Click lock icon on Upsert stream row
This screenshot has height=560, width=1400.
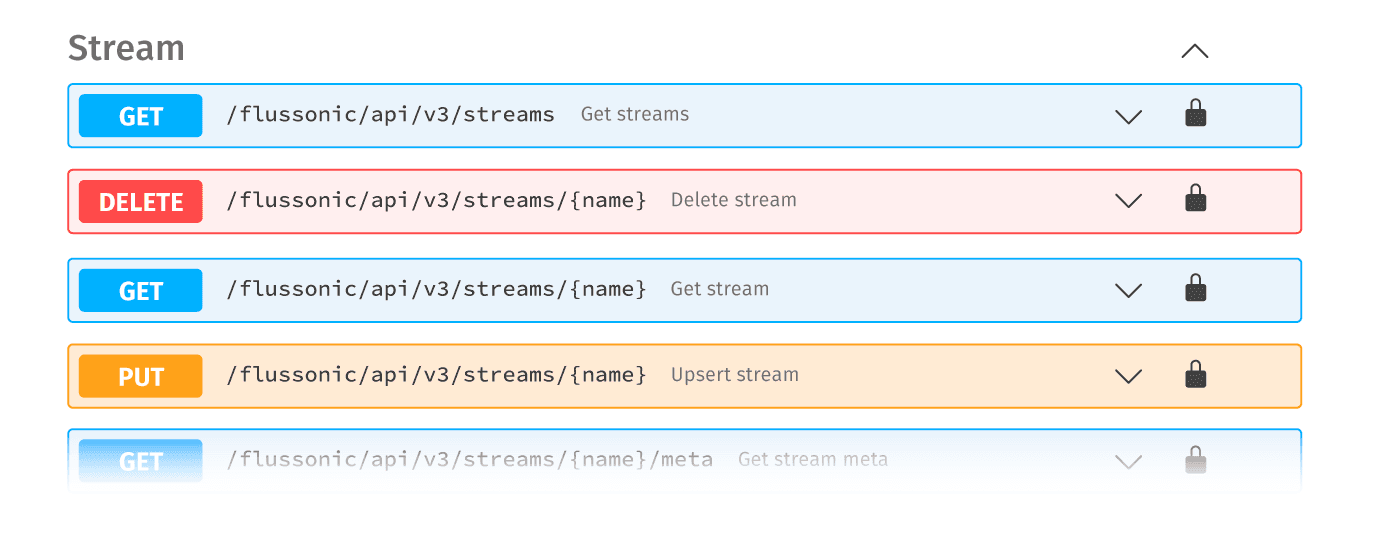(1196, 375)
